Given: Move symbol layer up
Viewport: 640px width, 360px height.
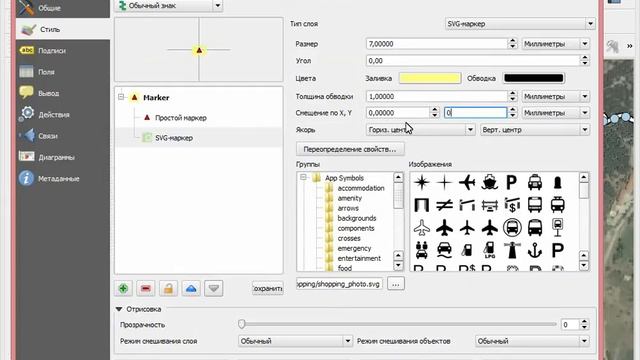Looking at the screenshot, I should [191, 289].
